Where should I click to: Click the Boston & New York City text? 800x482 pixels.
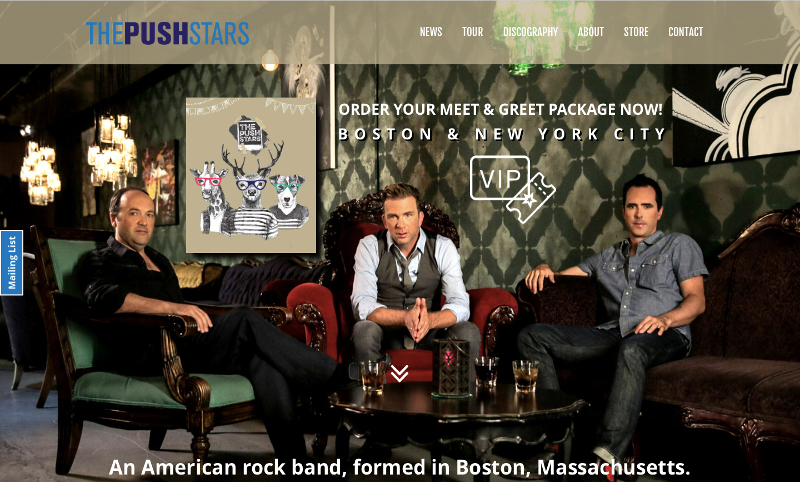502,134
